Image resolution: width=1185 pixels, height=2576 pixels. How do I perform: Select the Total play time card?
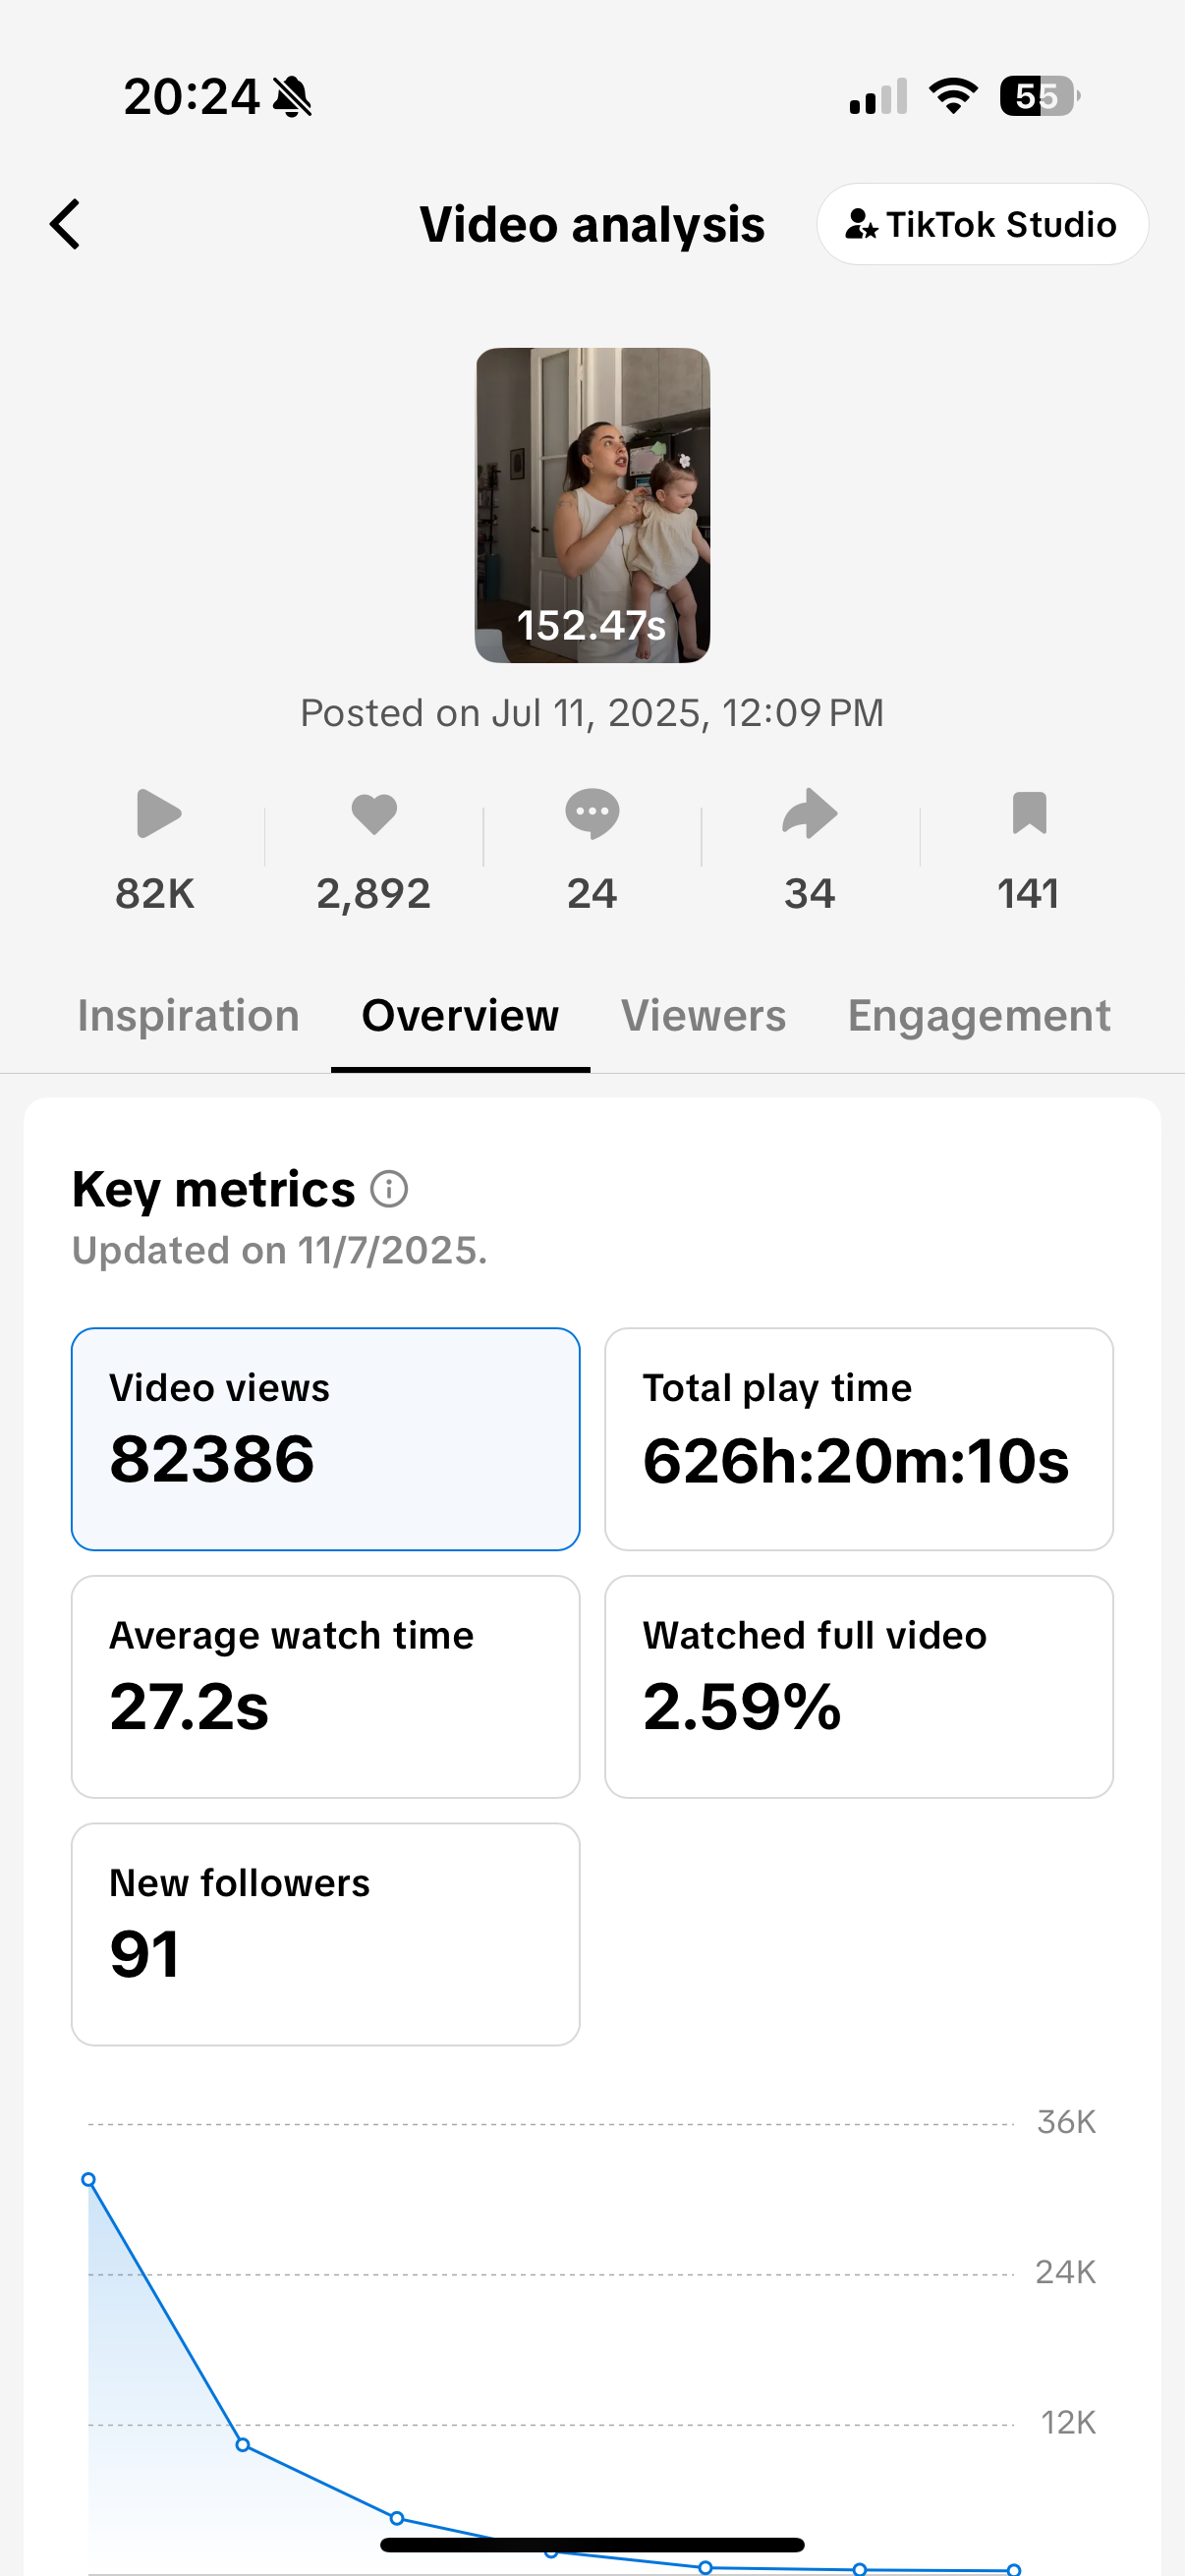[858, 1439]
